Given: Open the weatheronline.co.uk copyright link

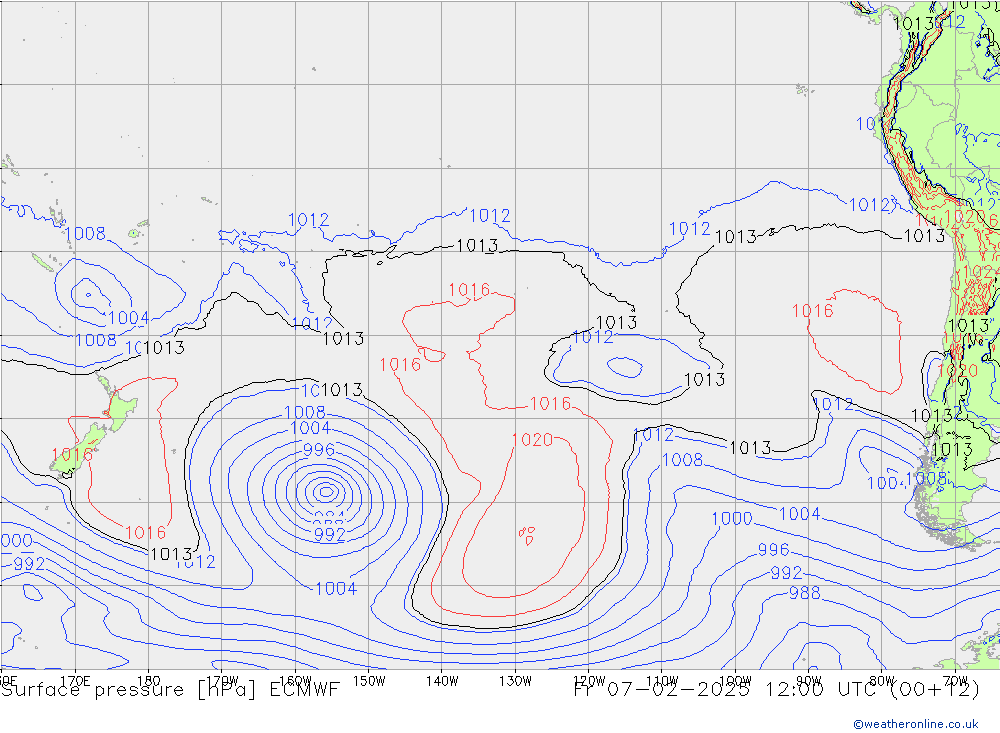Looking at the screenshot, I should tap(916, 724).
